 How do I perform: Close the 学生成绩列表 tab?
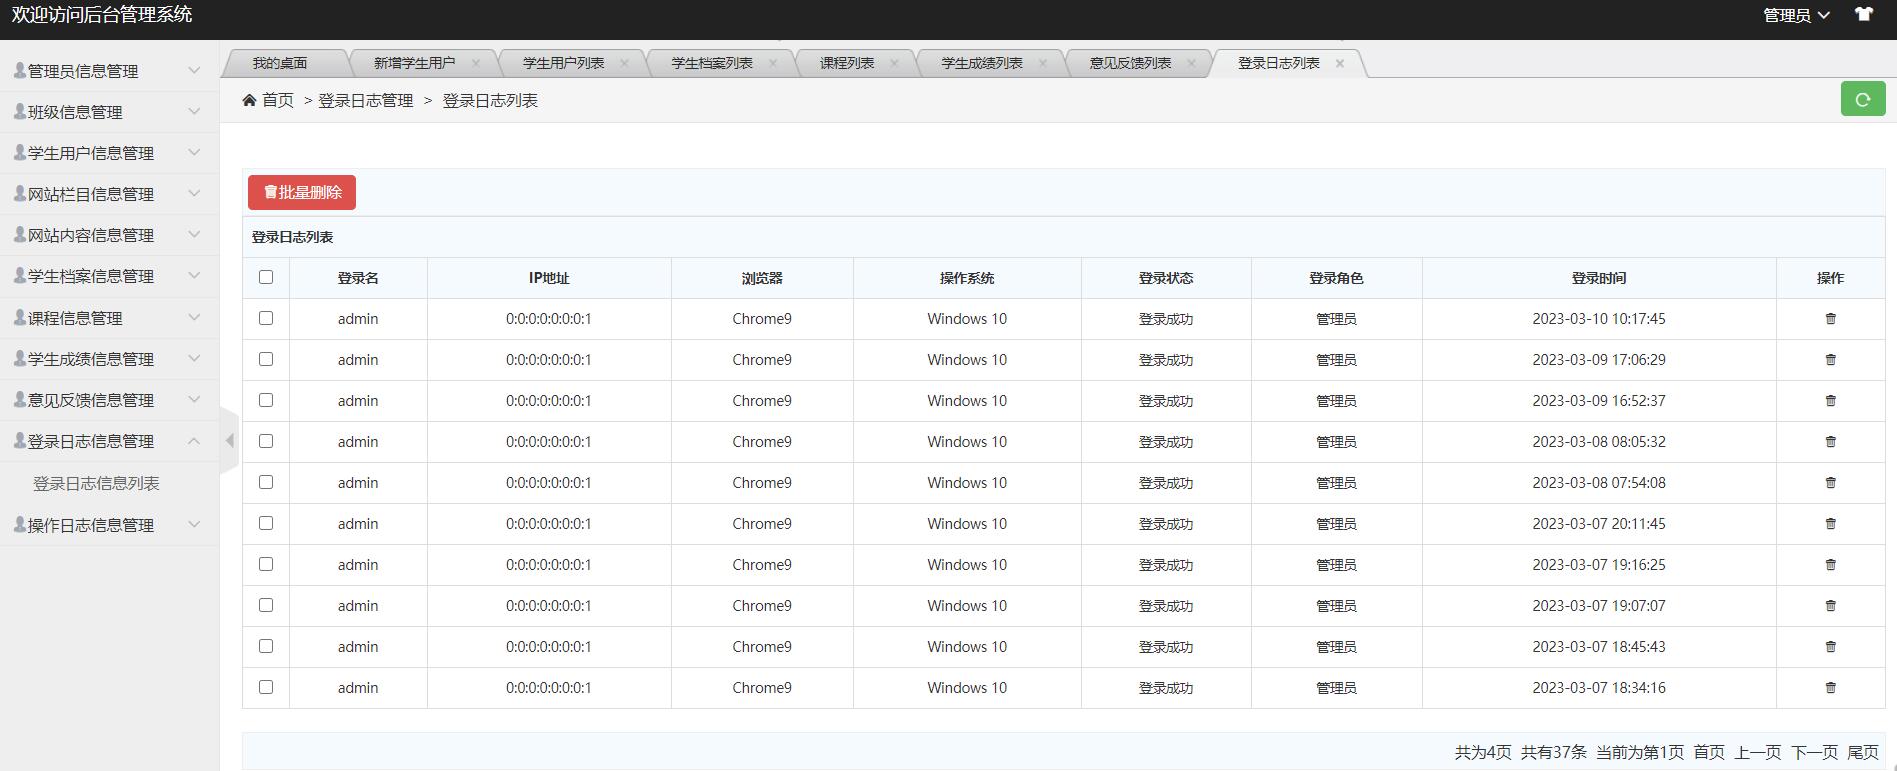pos(1043,63)
